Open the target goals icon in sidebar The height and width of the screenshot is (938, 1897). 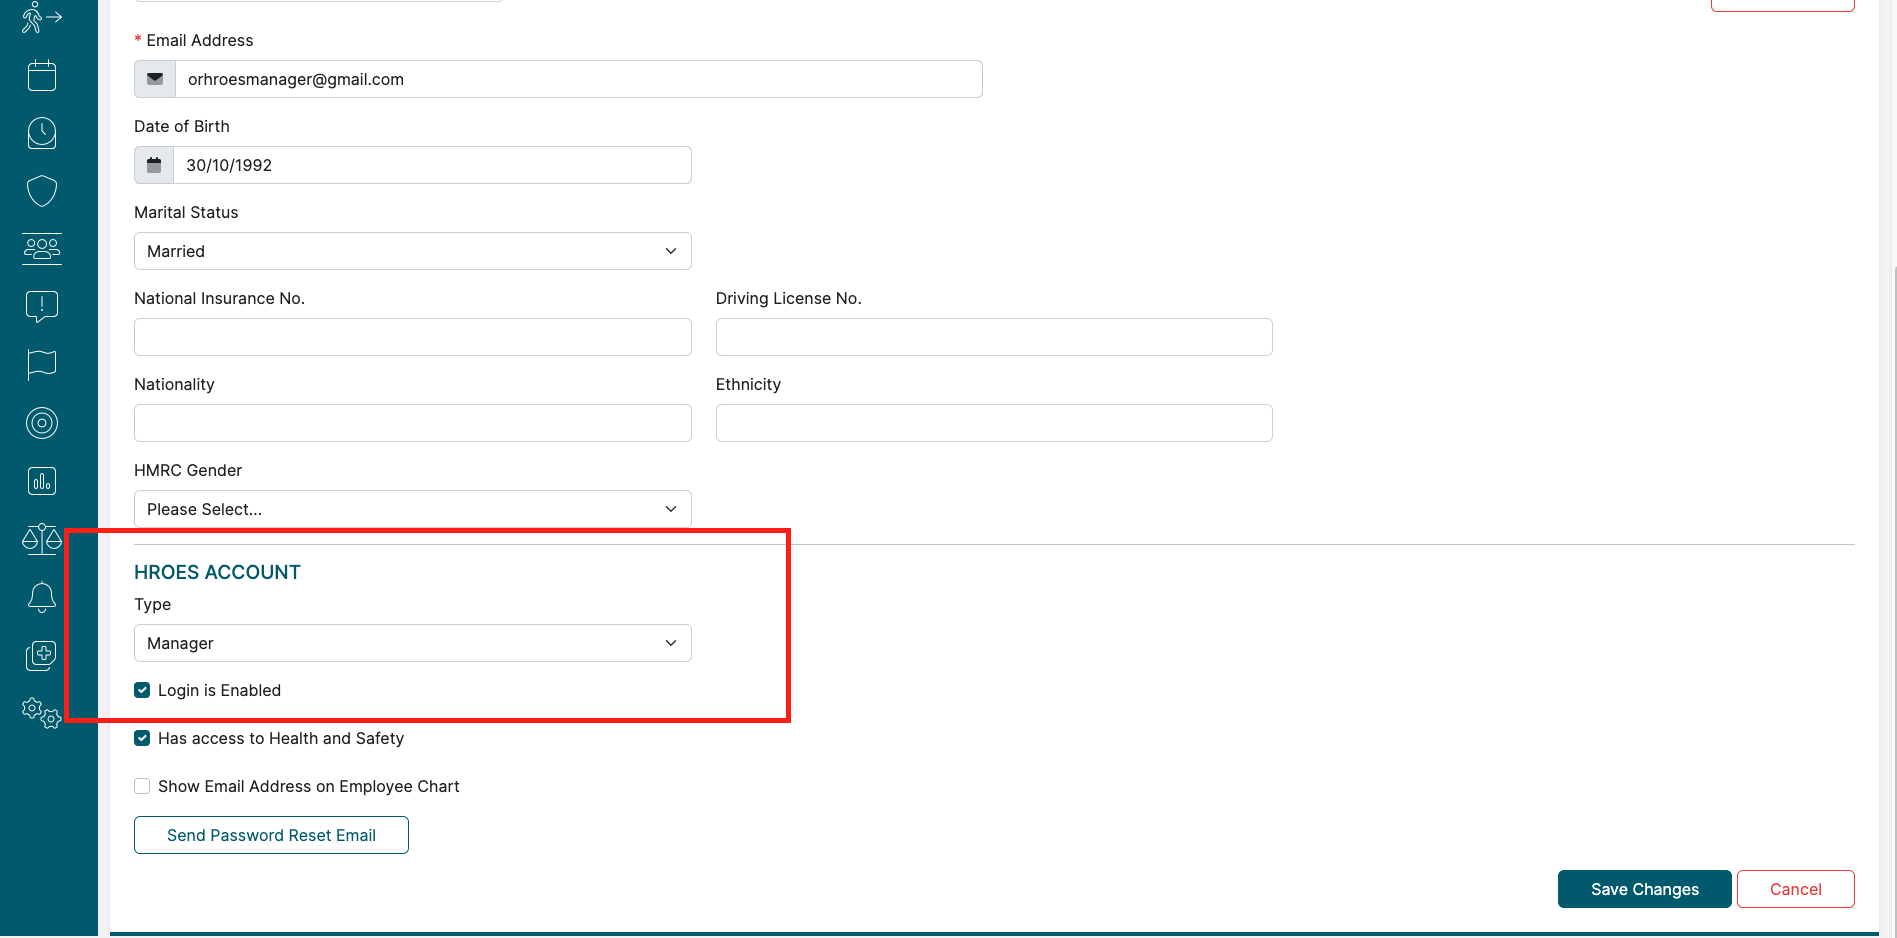(x=42, y=423)
